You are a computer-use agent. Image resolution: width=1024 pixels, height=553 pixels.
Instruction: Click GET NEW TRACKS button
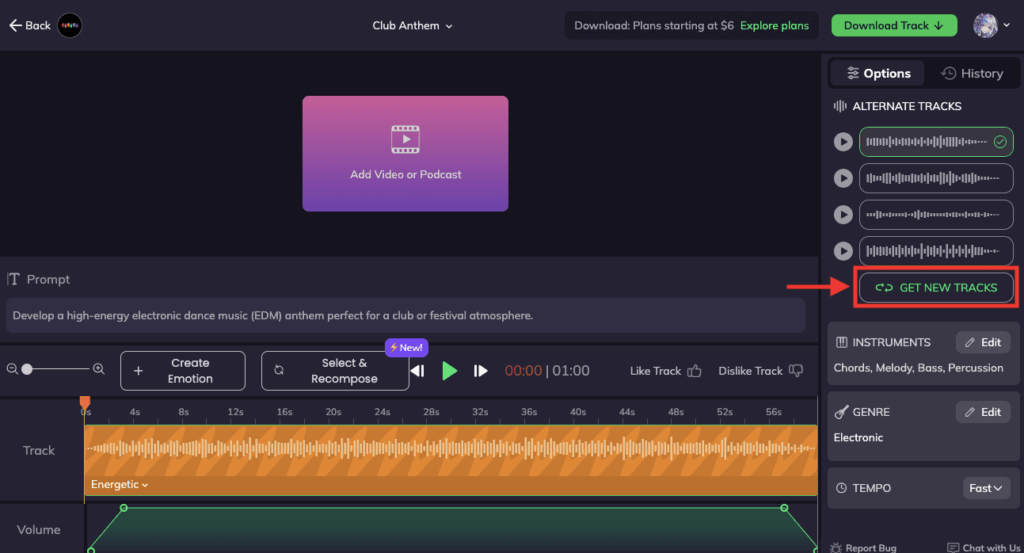[936, 287]
